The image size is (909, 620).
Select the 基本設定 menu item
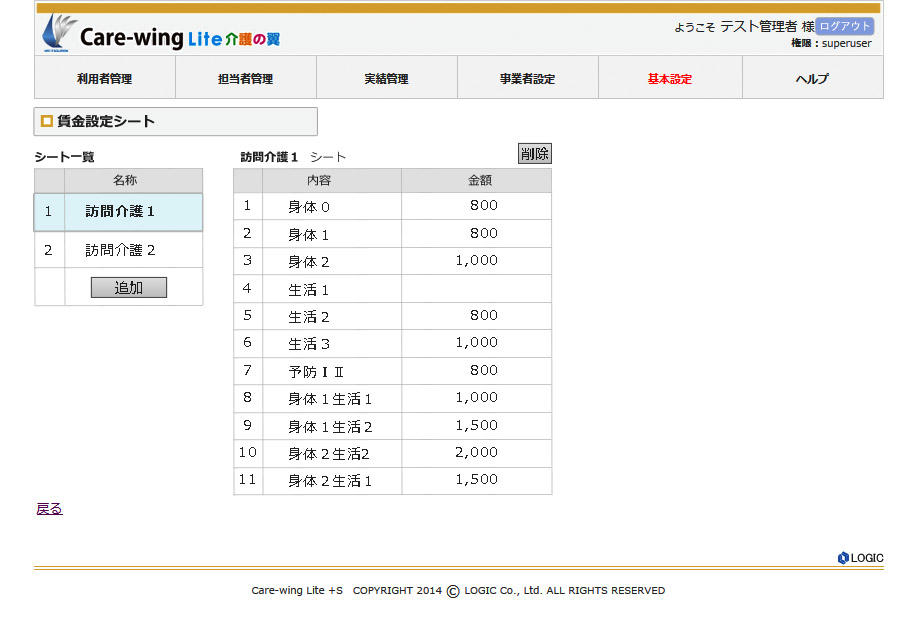point(670,78)
